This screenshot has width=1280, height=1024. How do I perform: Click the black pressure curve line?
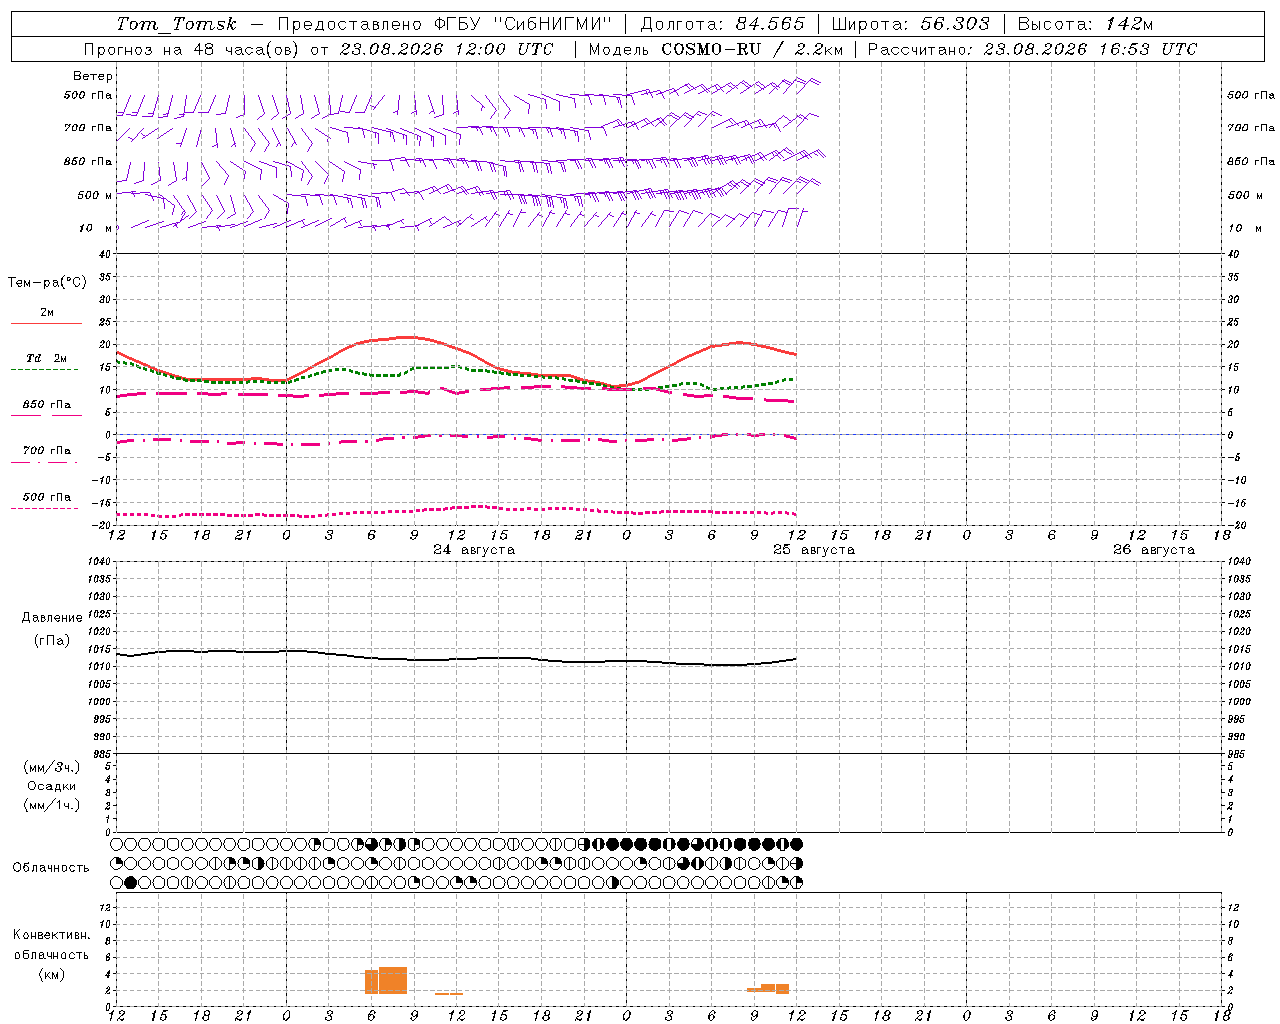pyautogui.click(x=456, y=657)
